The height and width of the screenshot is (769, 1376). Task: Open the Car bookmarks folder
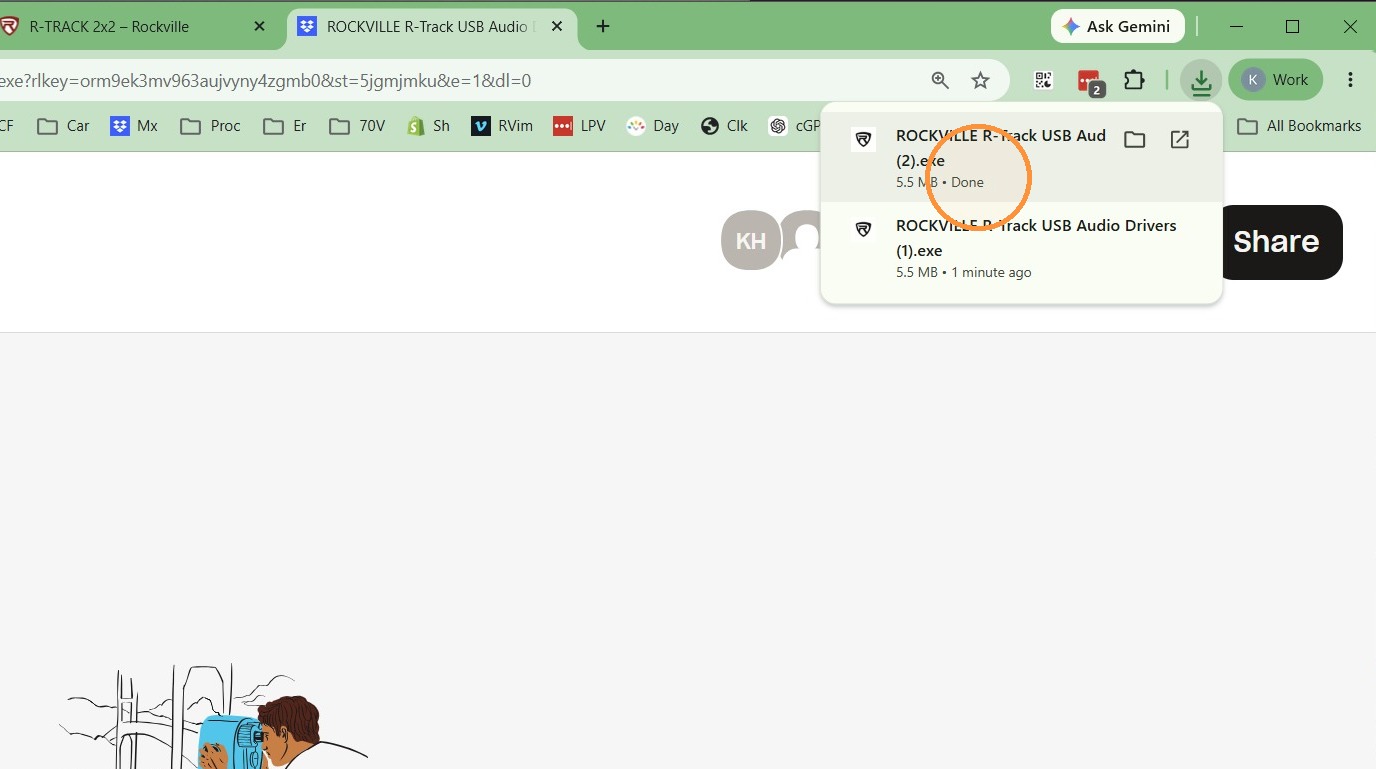(63, 126)
